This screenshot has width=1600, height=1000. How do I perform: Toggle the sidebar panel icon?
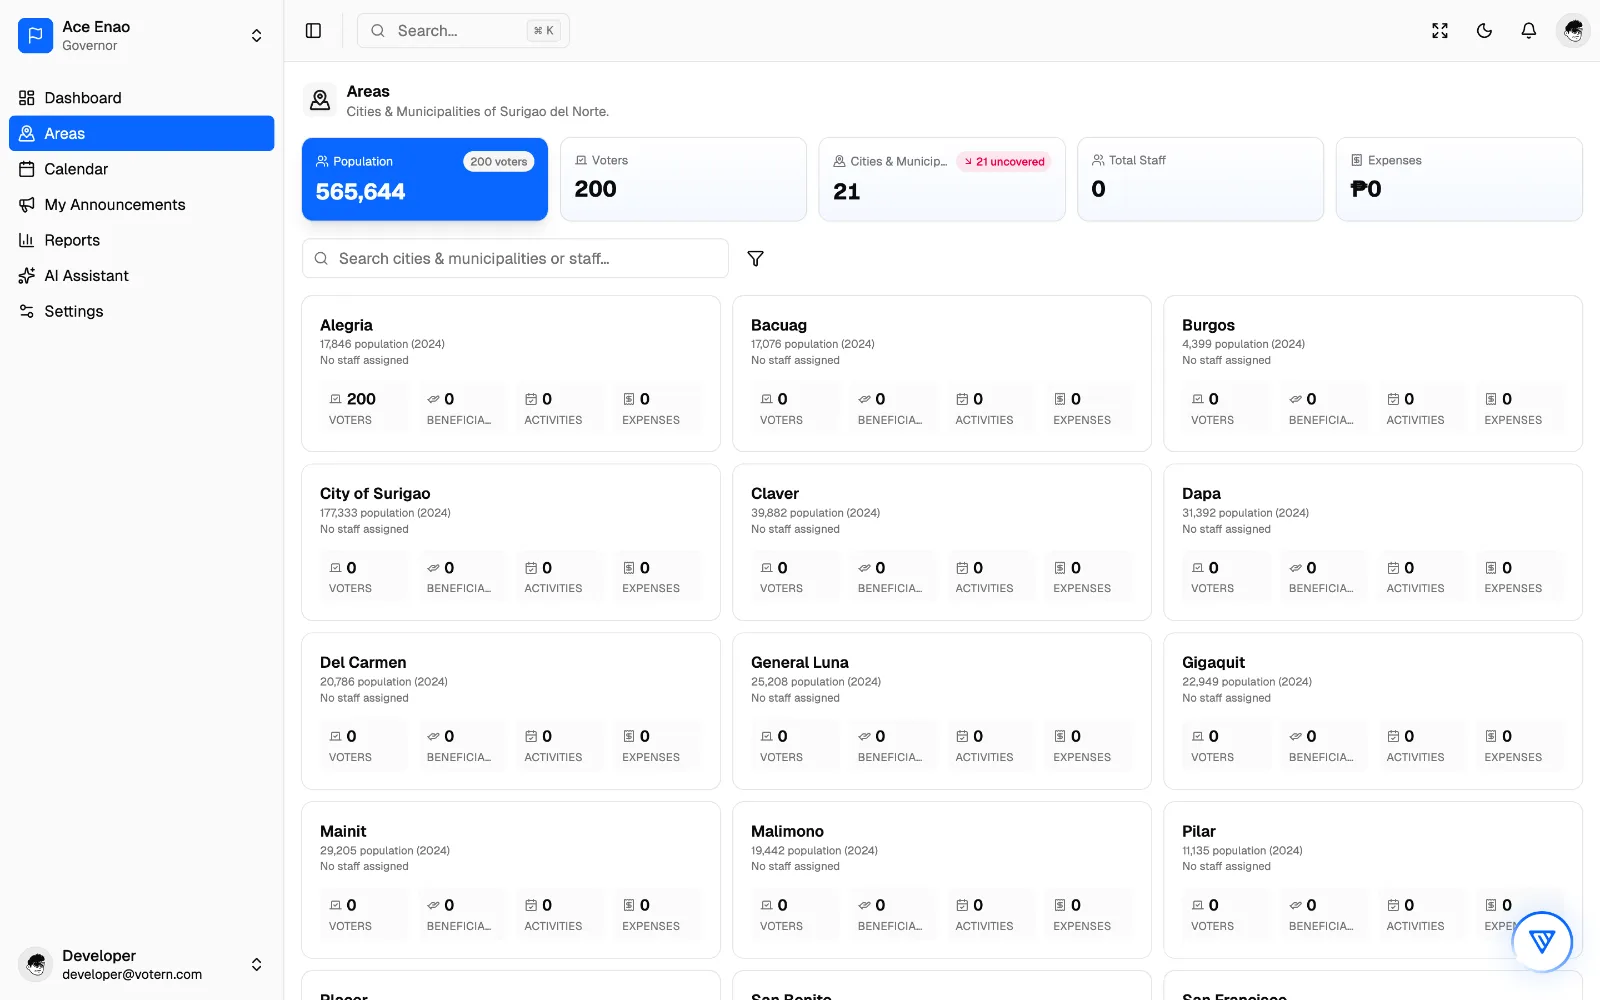(x=313, y=31)
